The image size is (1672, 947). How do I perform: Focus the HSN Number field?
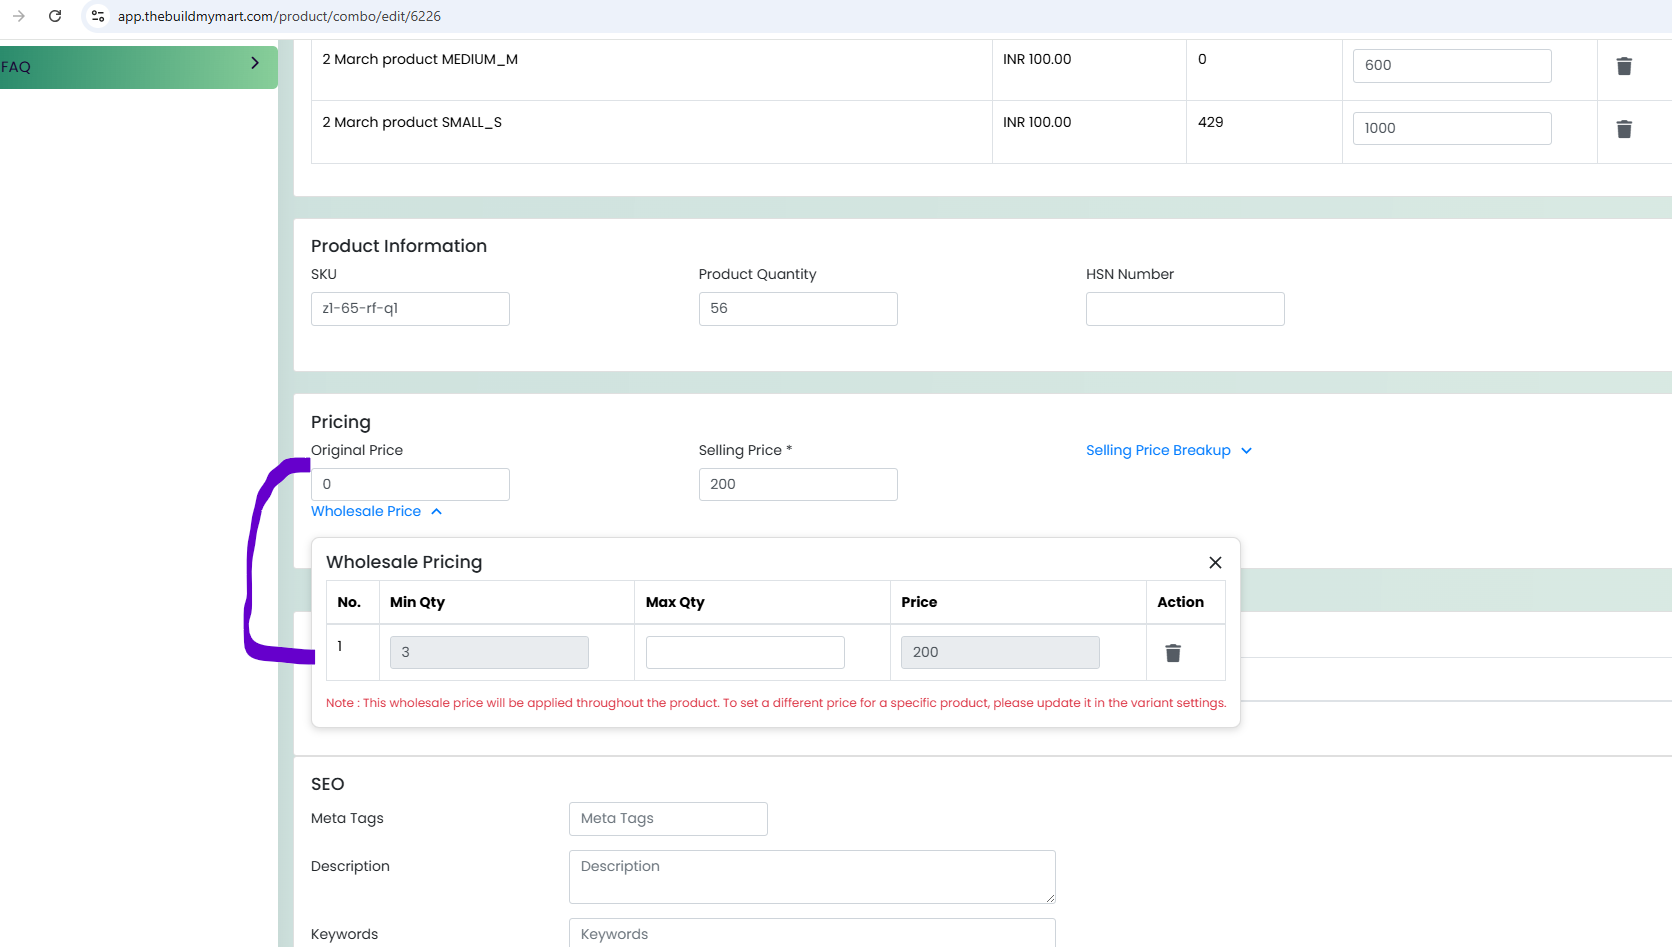pos(1185,309)
